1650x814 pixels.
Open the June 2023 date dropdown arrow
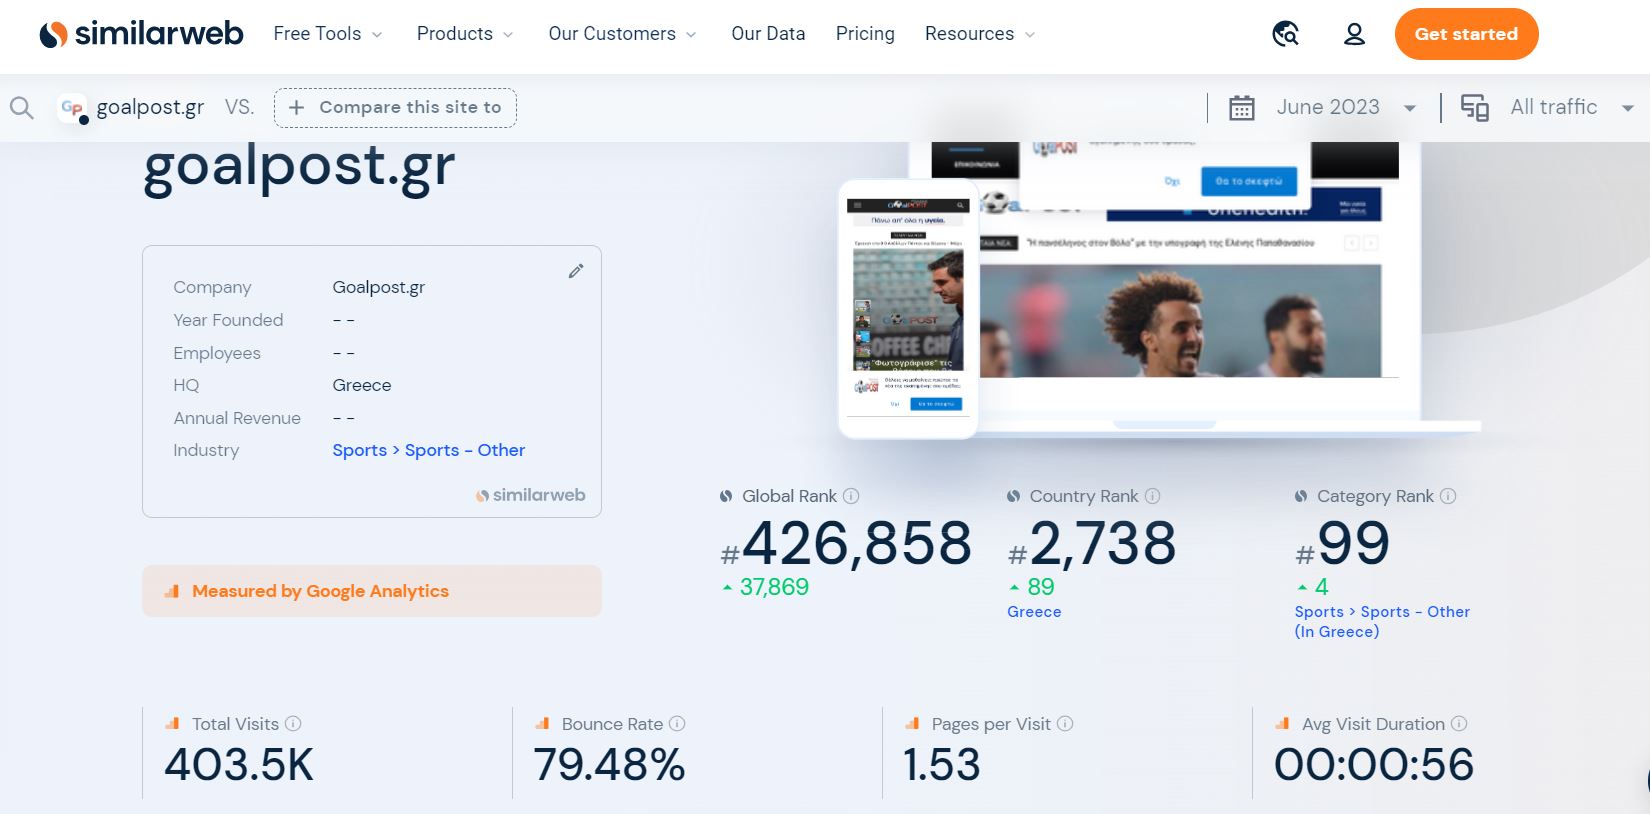[1410, 108]
